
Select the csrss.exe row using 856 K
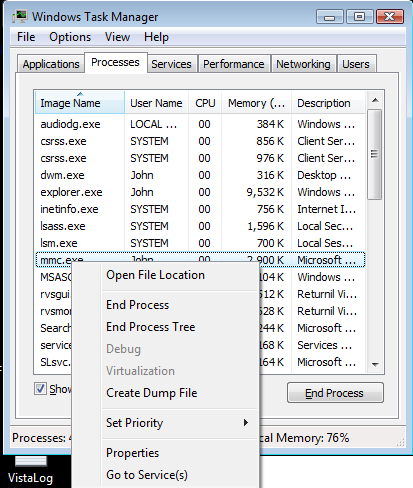[x=200, y=141]
